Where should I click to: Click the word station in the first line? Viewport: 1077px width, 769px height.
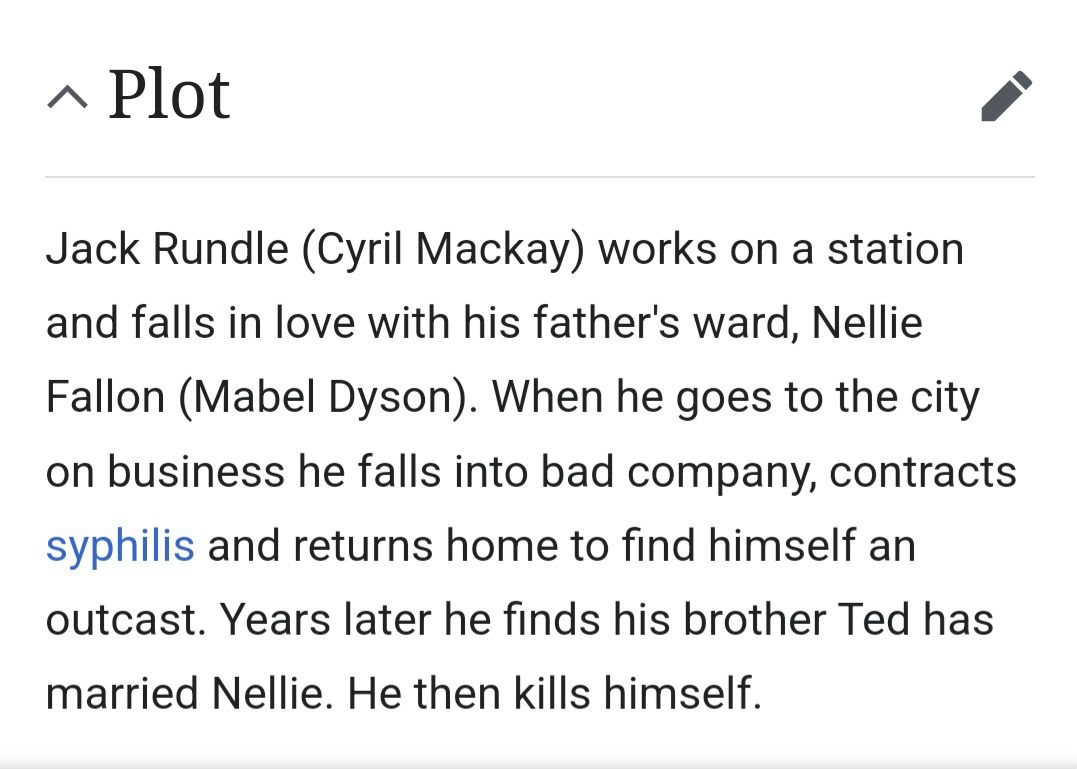[x=893, y=249]
